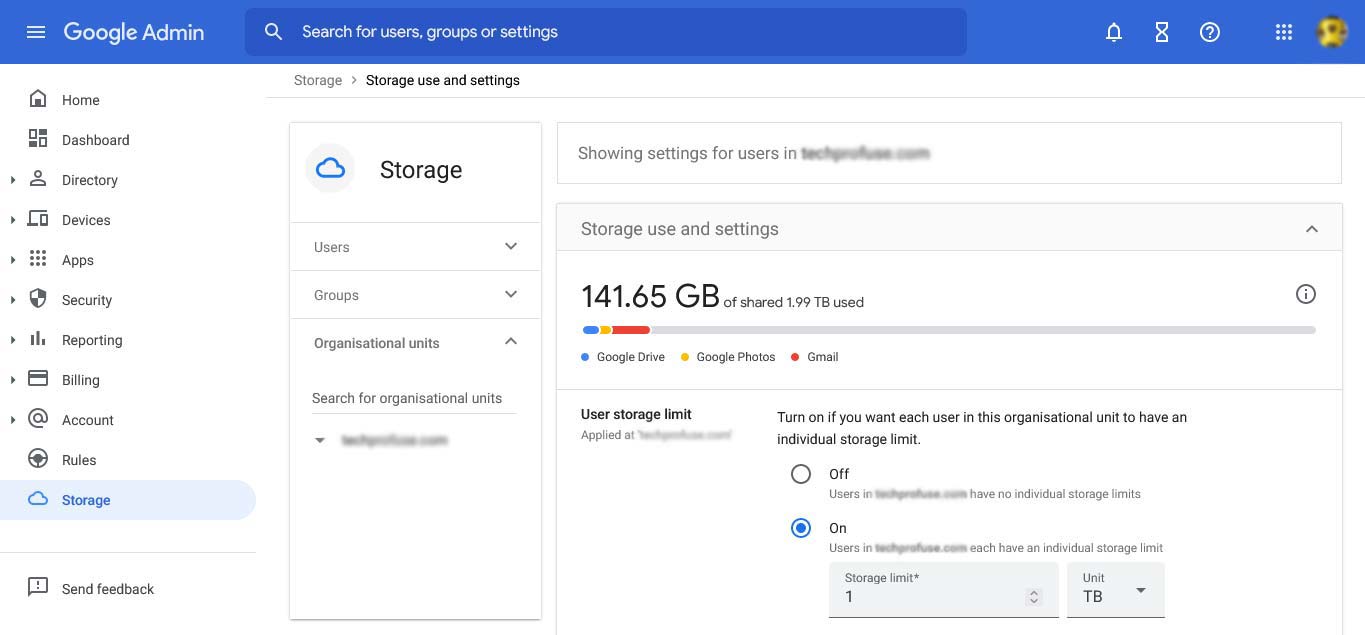Click the Send feedback icon
The image size is (1365, 635).
[x=38, y=587]
